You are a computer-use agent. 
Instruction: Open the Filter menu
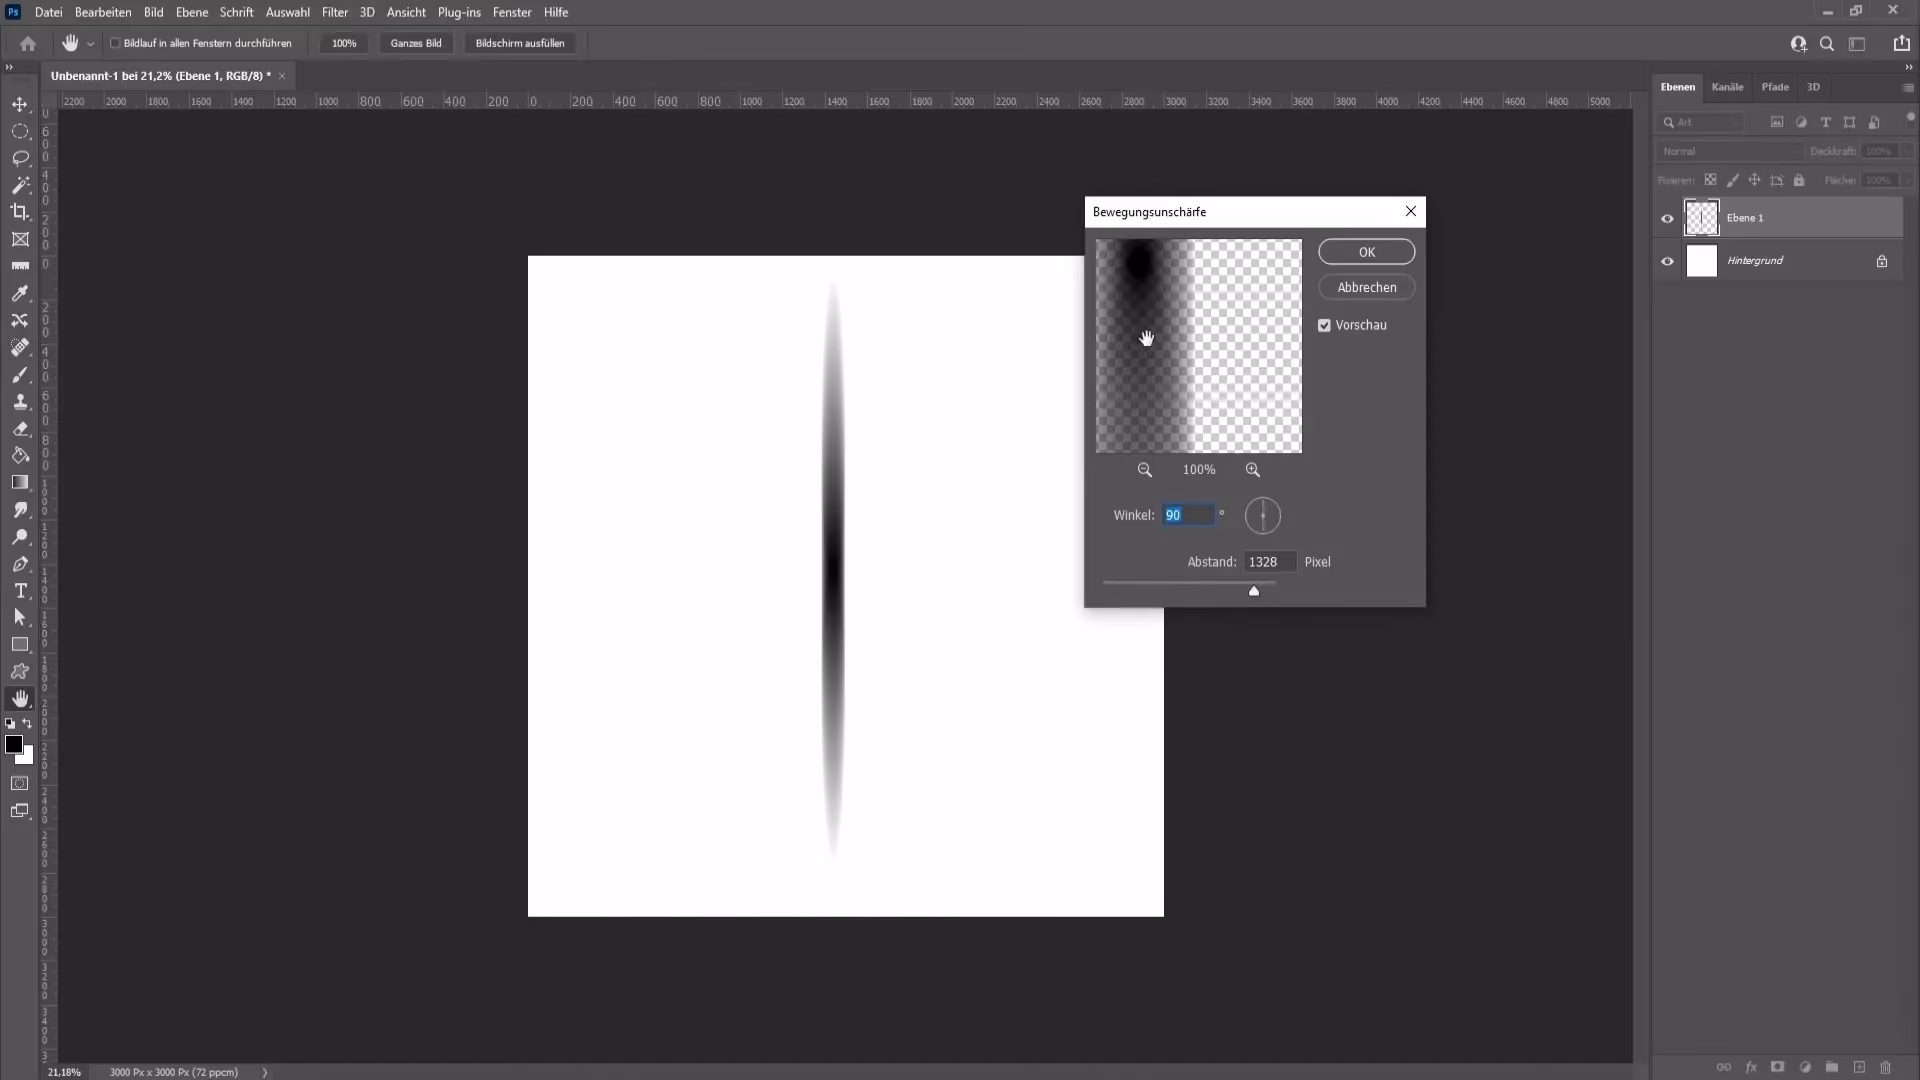pos(334,12)
